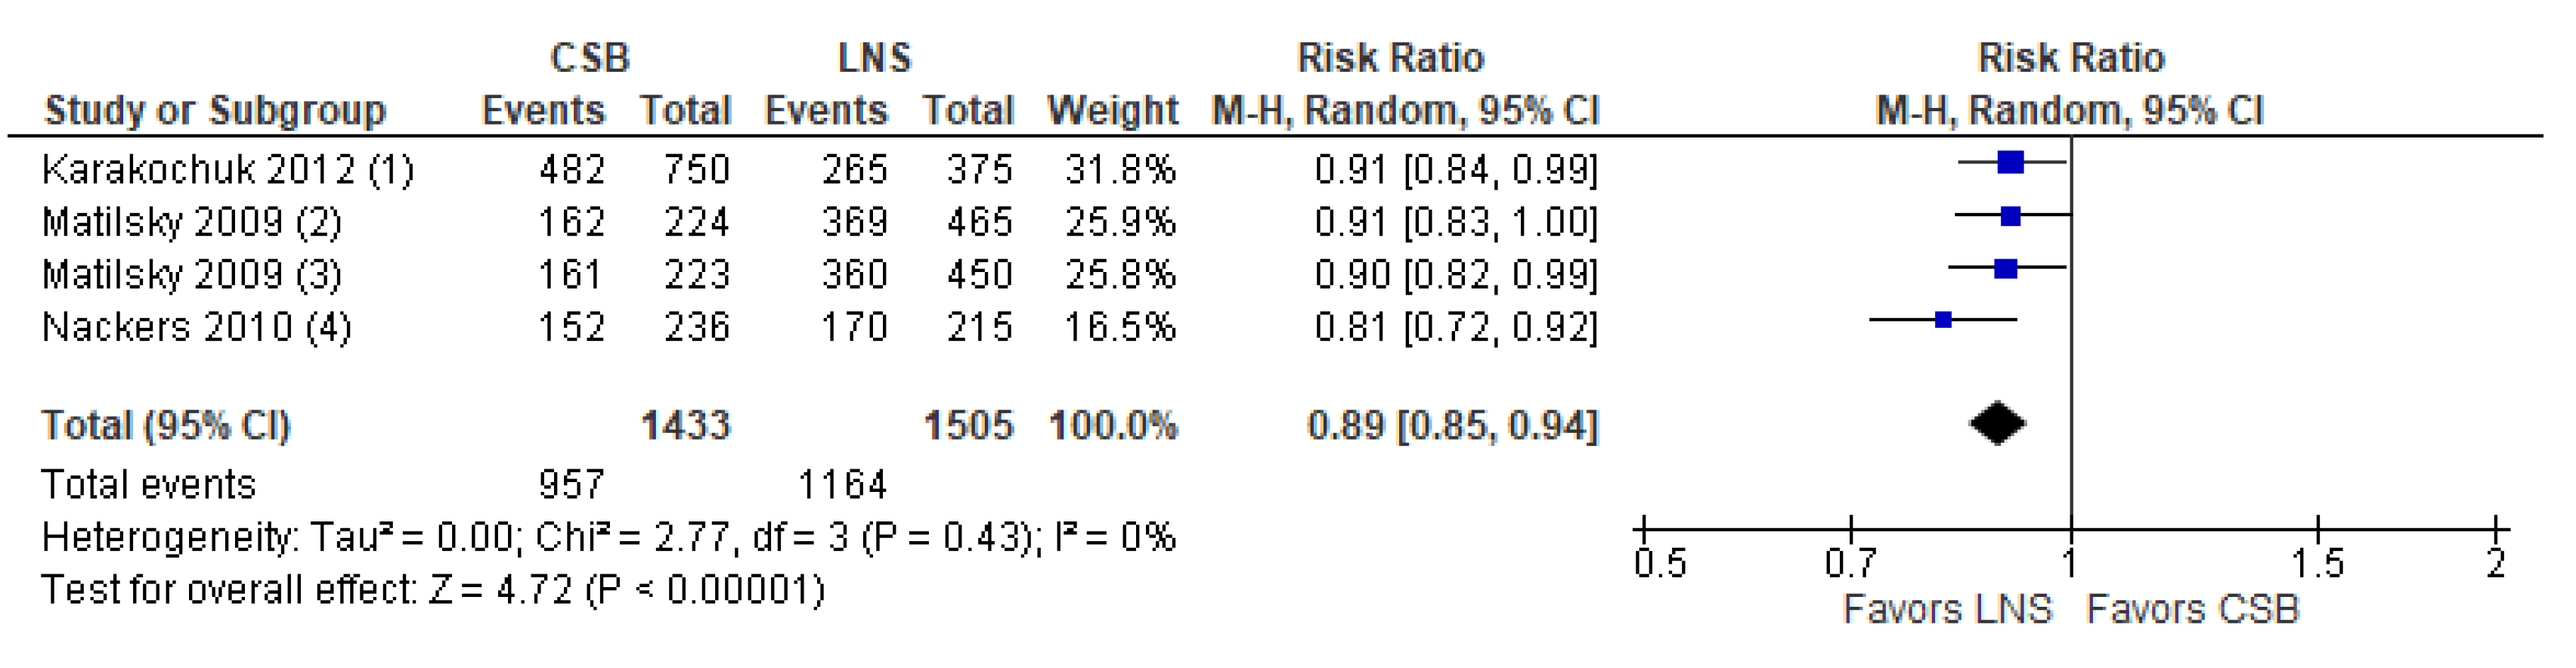Click the Karakochuk 2012 study label
The image size is (2576, 668).
[x=227, y=170]
